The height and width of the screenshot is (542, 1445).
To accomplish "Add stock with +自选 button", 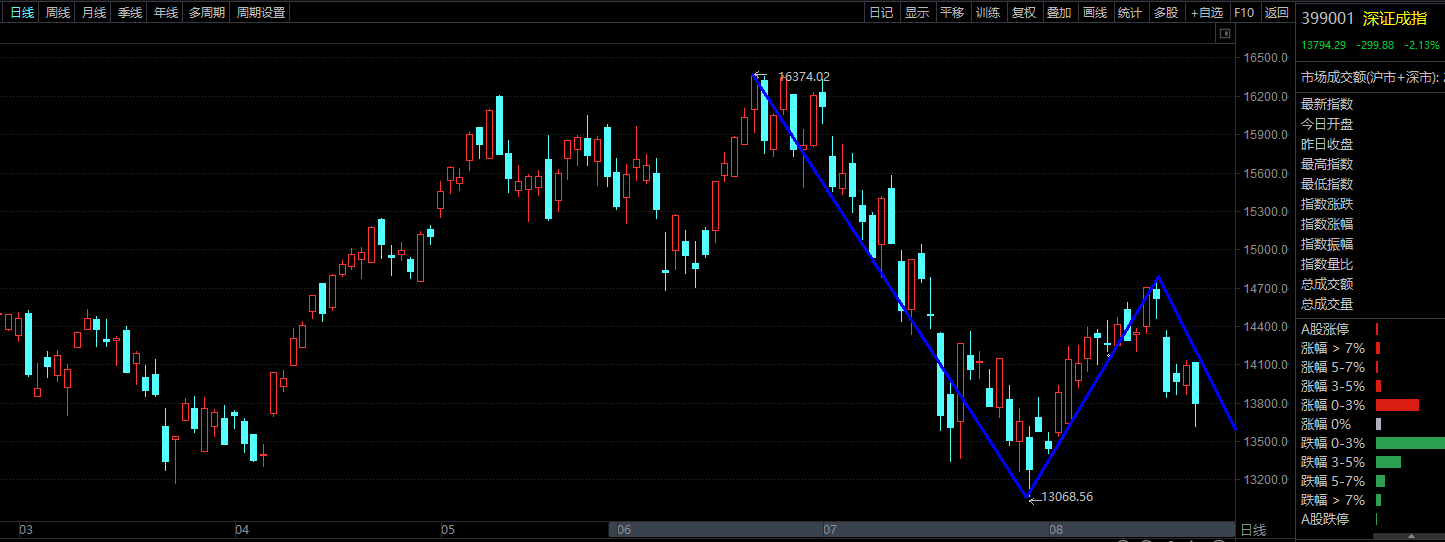I will tap(1206, 13).
